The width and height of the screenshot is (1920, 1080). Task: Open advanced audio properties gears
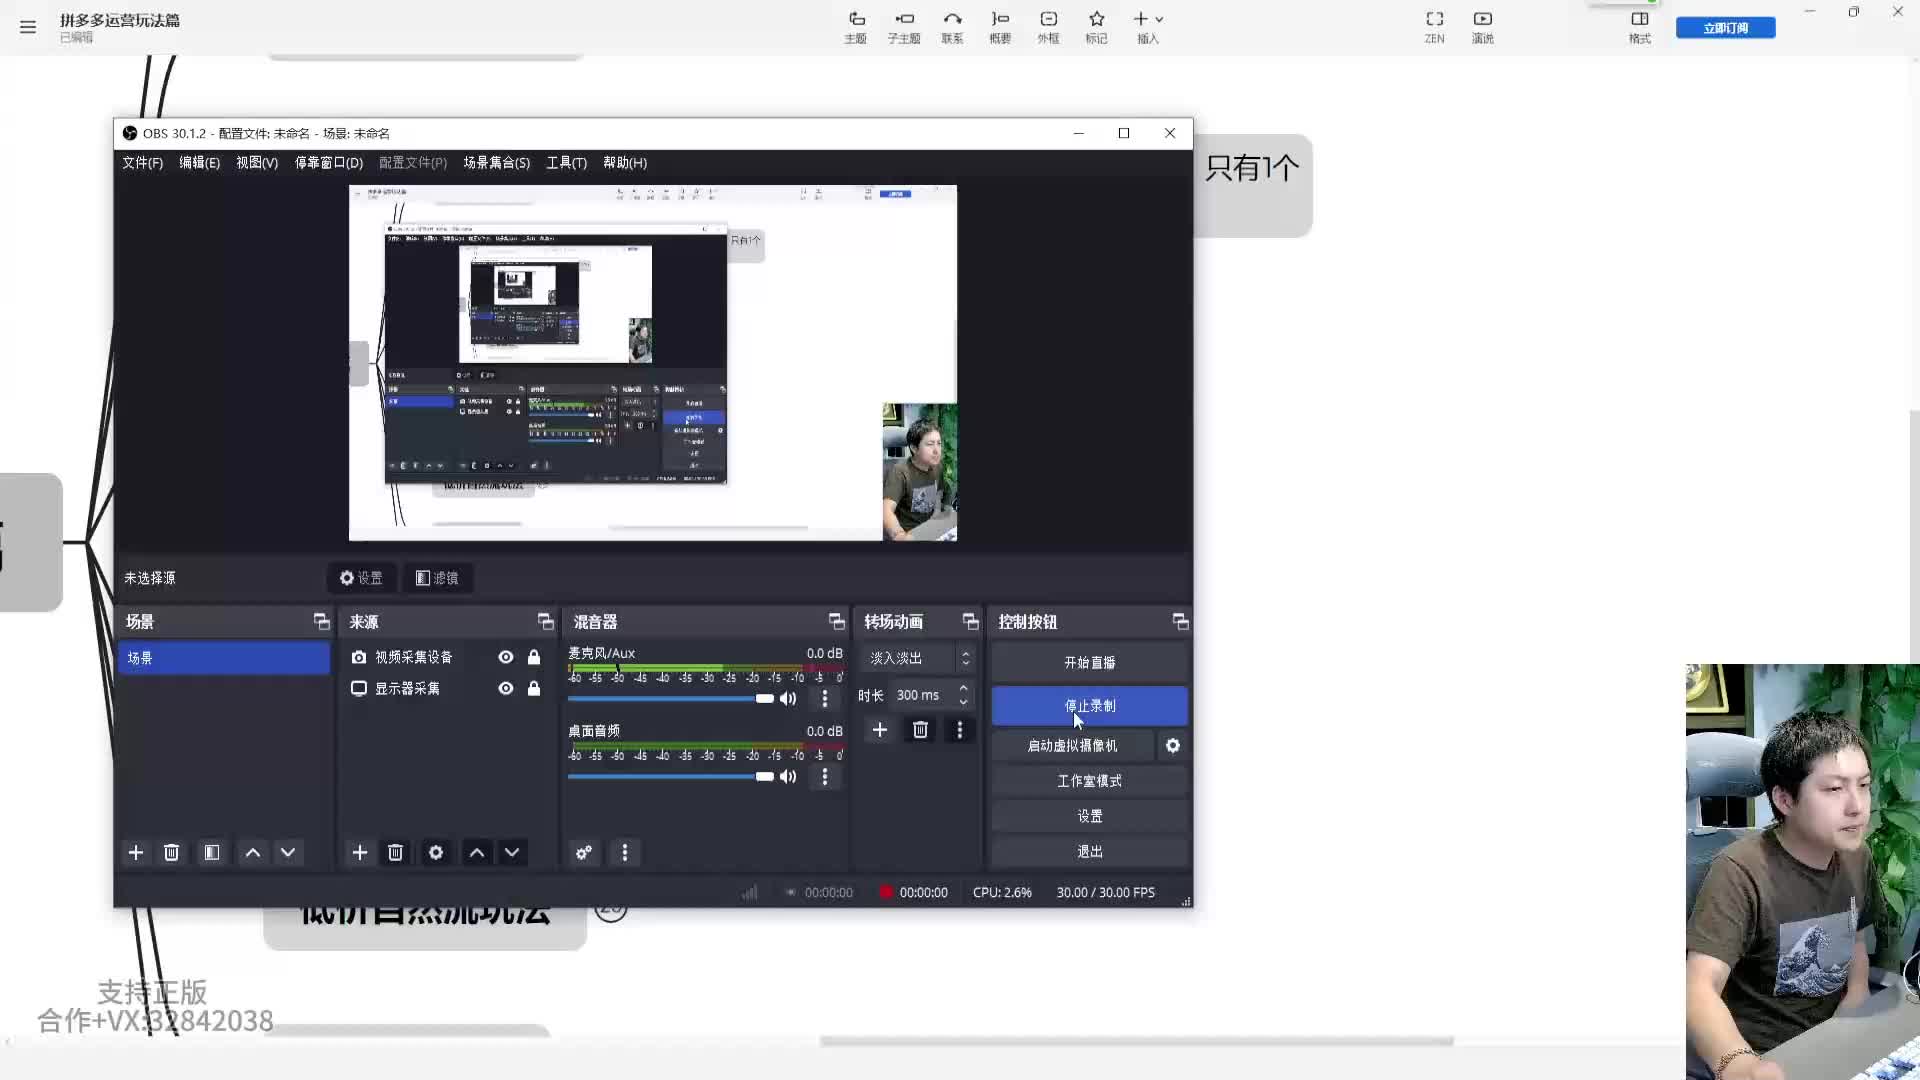coord(584,852)
